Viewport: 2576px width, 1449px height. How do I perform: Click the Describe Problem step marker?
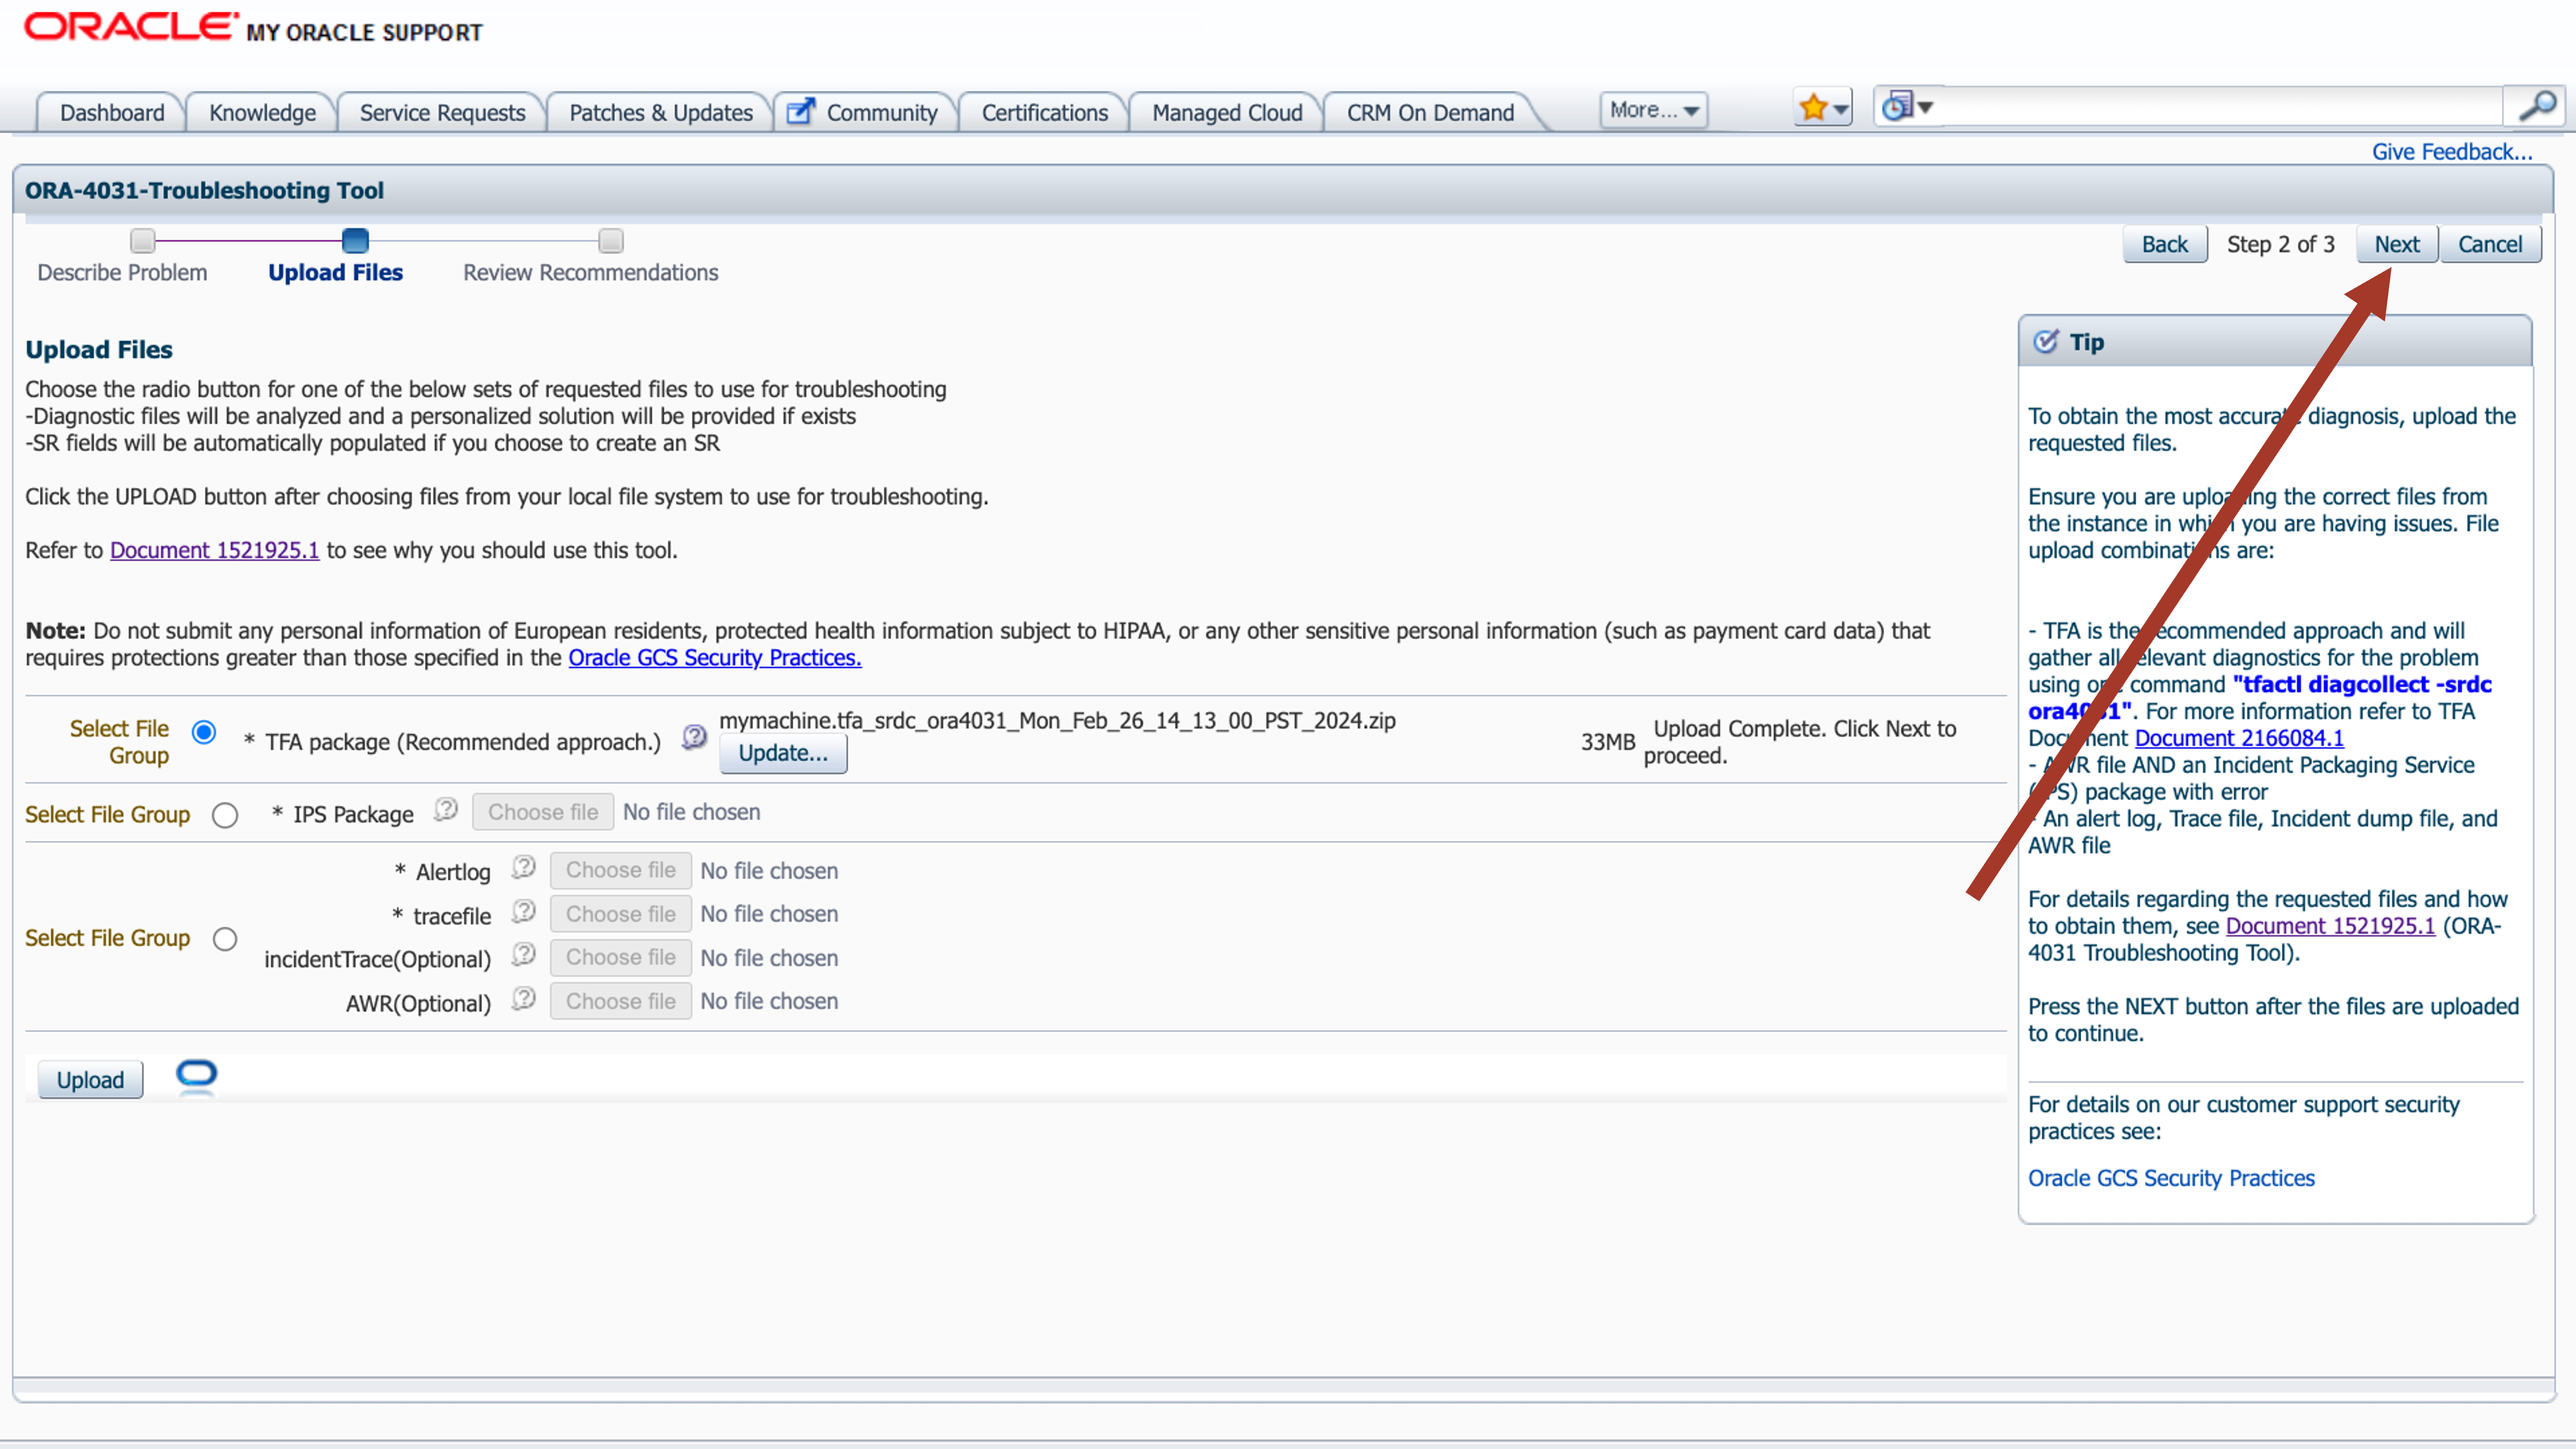coord(143,241)
